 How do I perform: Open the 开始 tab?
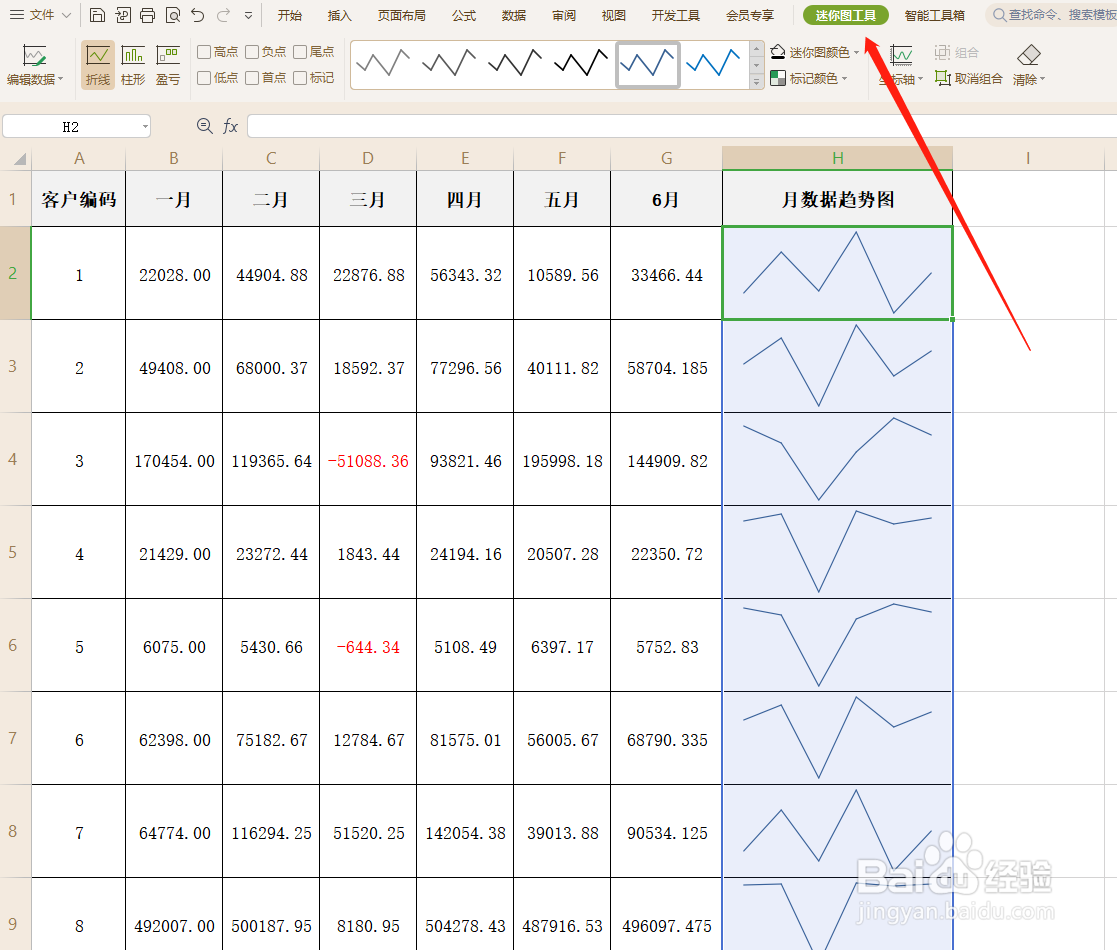coord(290,15)
